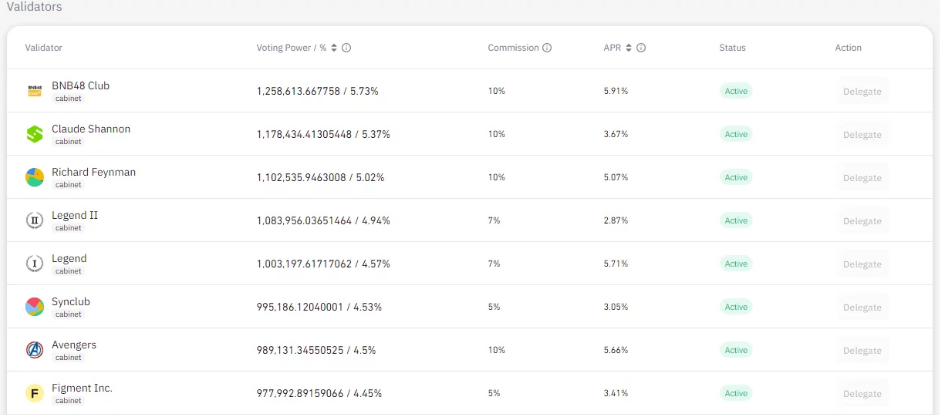Click voting power 1,178,434.41305448 / 5.37%
The image size is (940, 415).
pyautogui.click(x=323, y=135)
